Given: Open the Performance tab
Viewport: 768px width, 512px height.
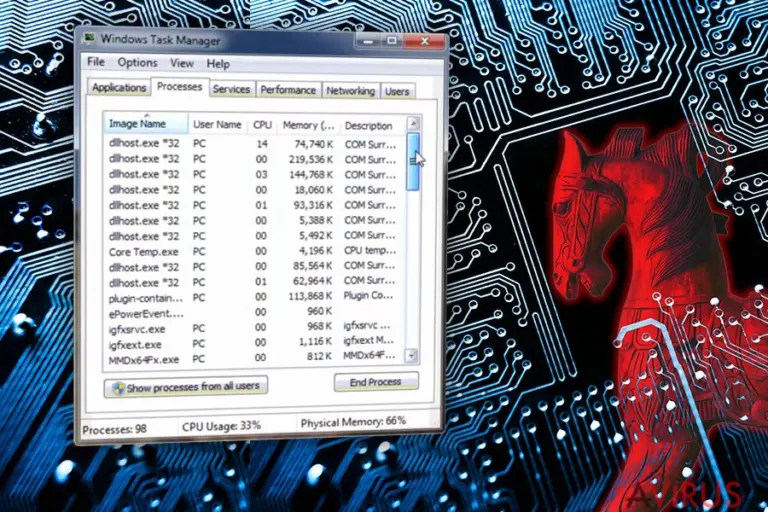Looking at the screenshot, I should coord(288,90).
